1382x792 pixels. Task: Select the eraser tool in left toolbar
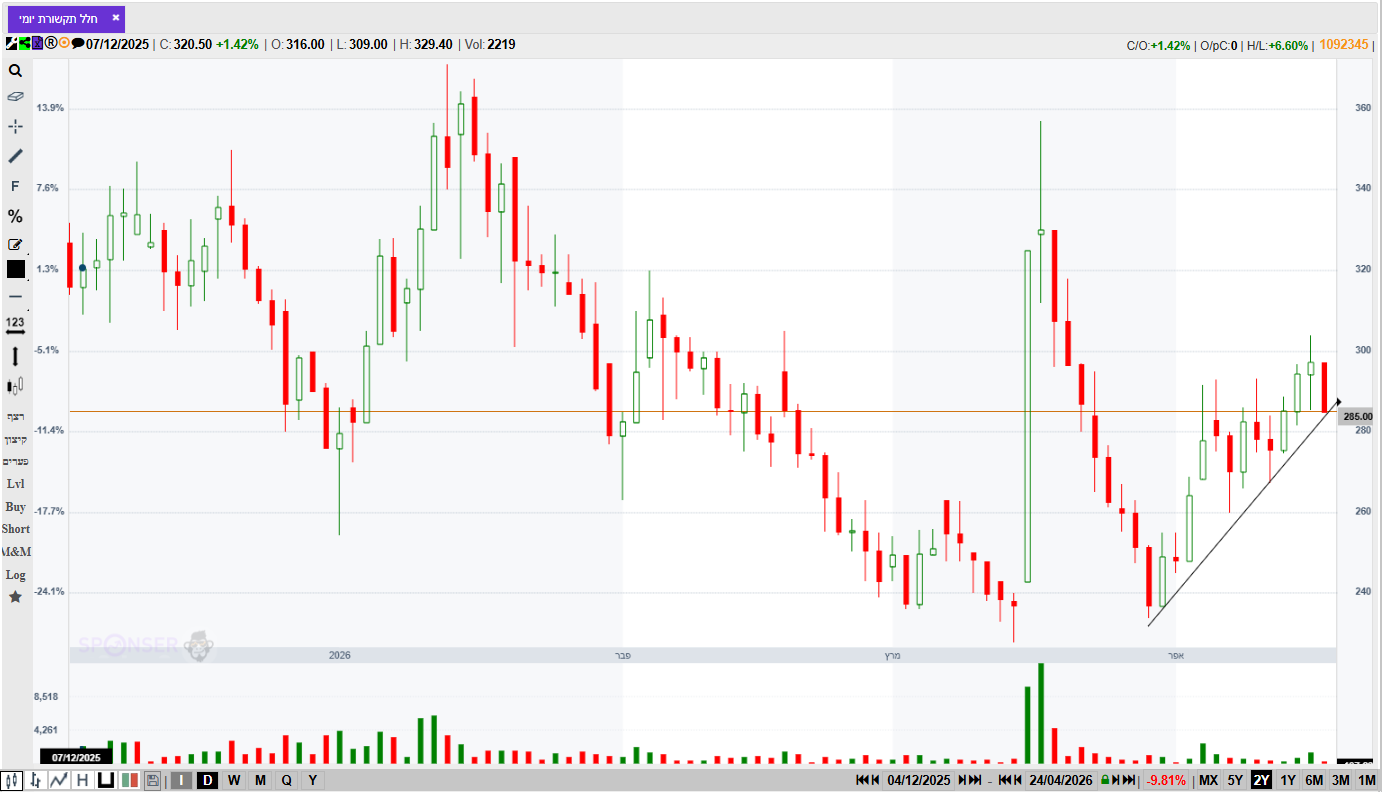click(x=15, y=97)
